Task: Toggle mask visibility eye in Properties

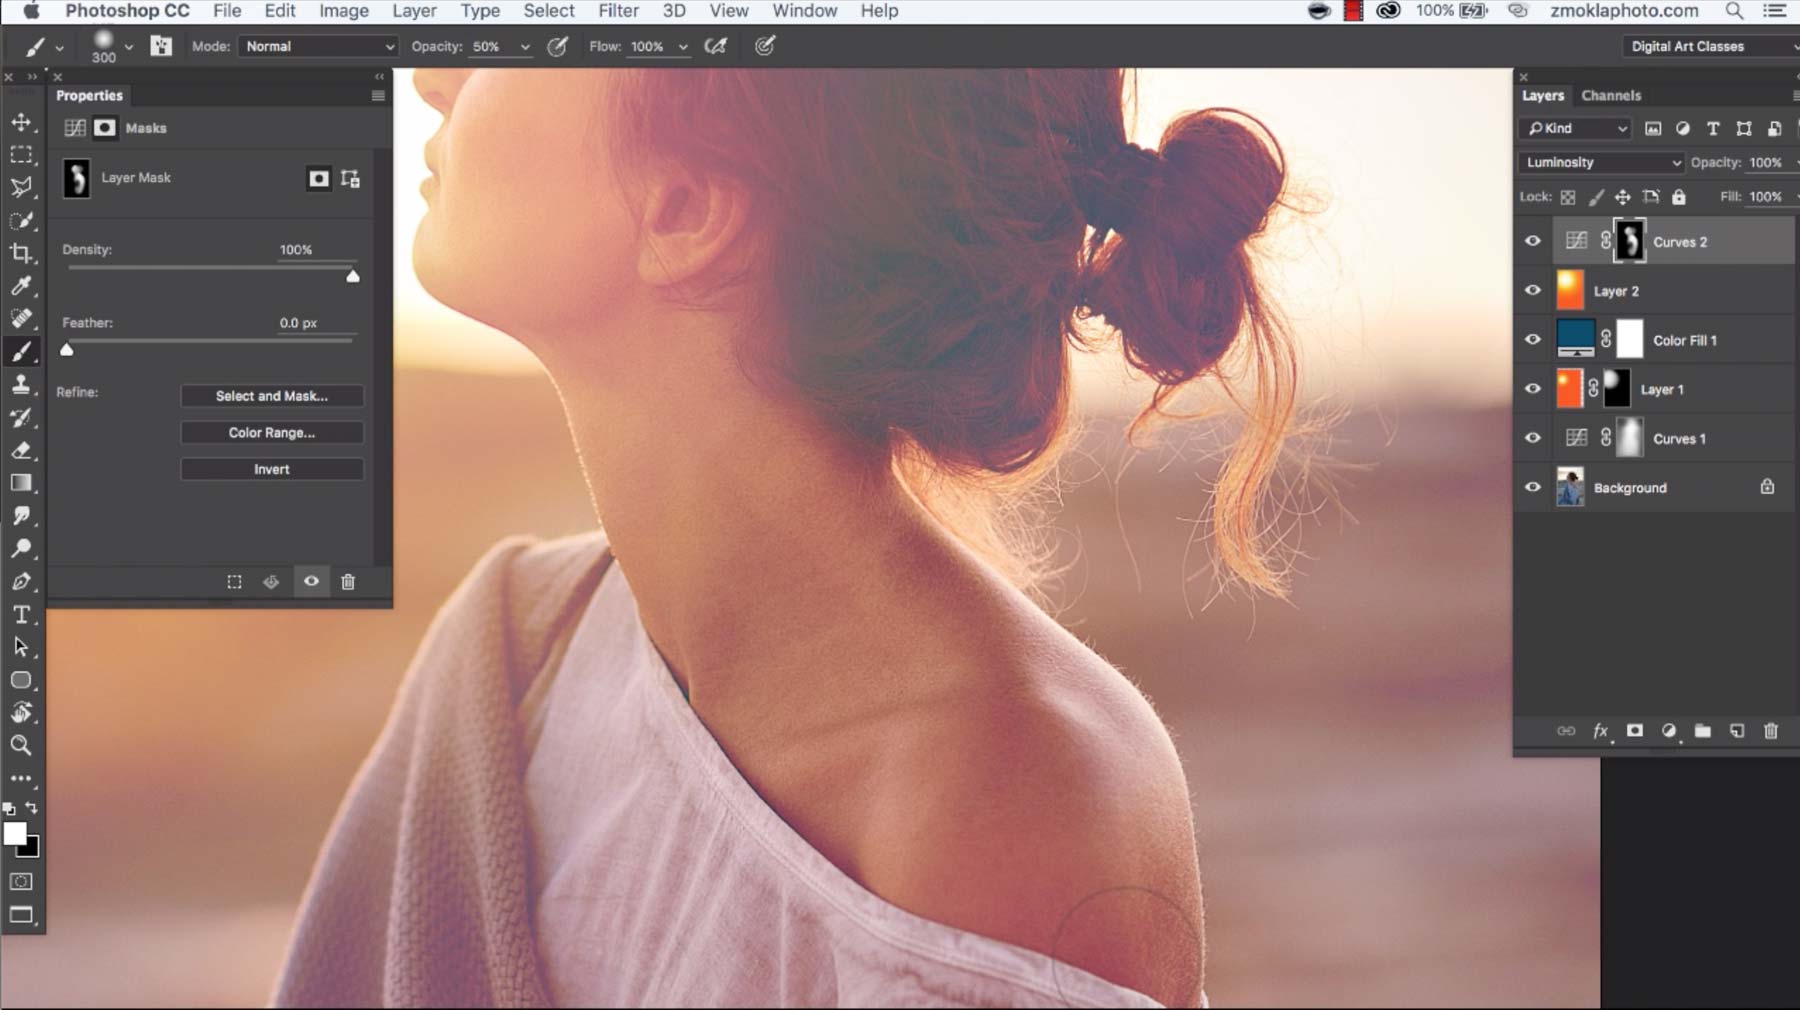Action: coord(311,581)
